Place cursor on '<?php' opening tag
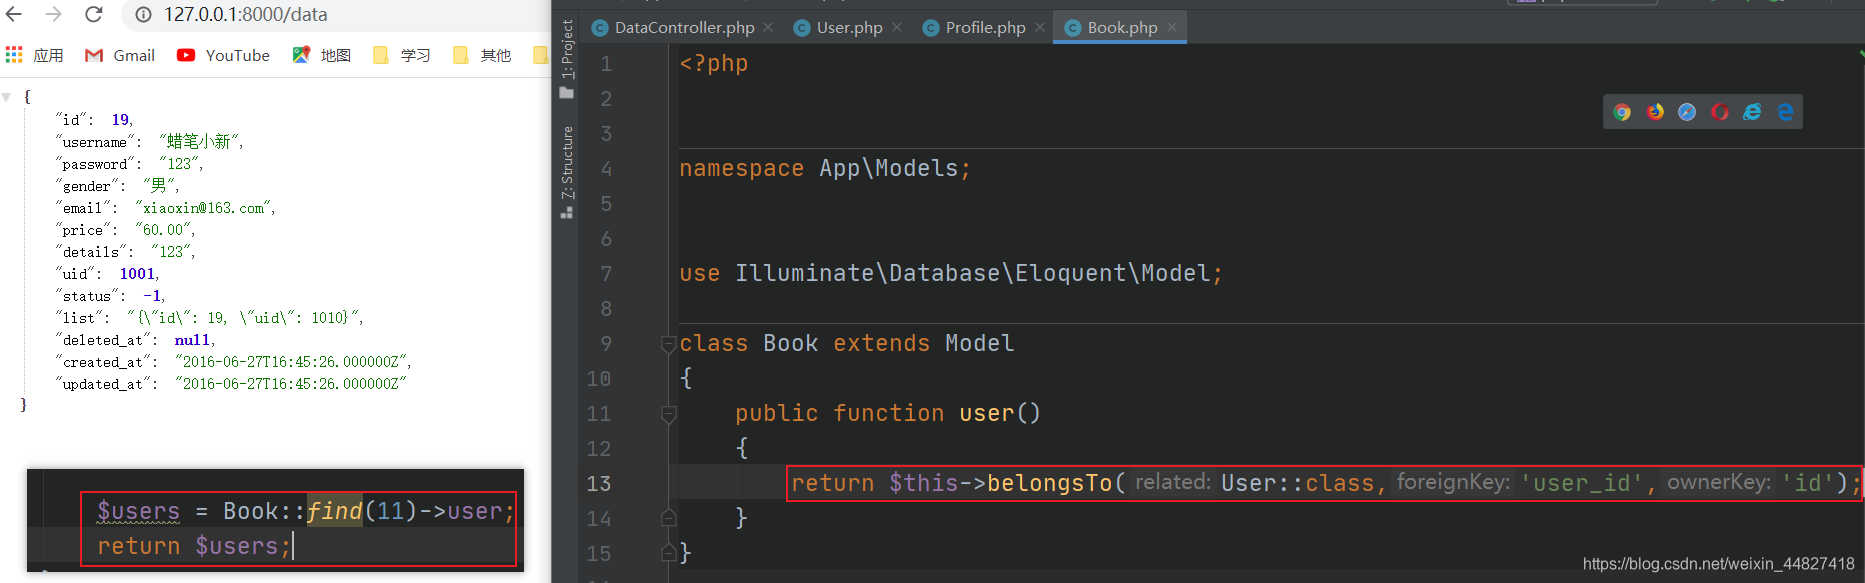The width and height of the screenshot is (1865, 583). [714, 63]
